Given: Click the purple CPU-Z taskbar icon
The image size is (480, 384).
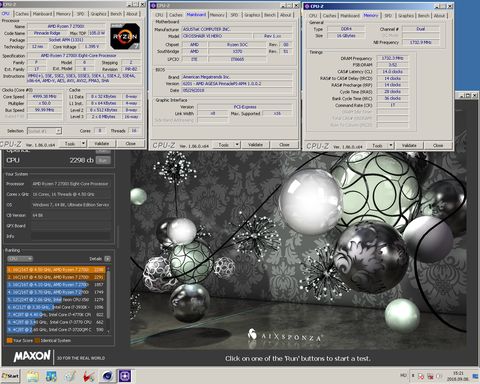Looking at the screenshot, I should (125, 376).
